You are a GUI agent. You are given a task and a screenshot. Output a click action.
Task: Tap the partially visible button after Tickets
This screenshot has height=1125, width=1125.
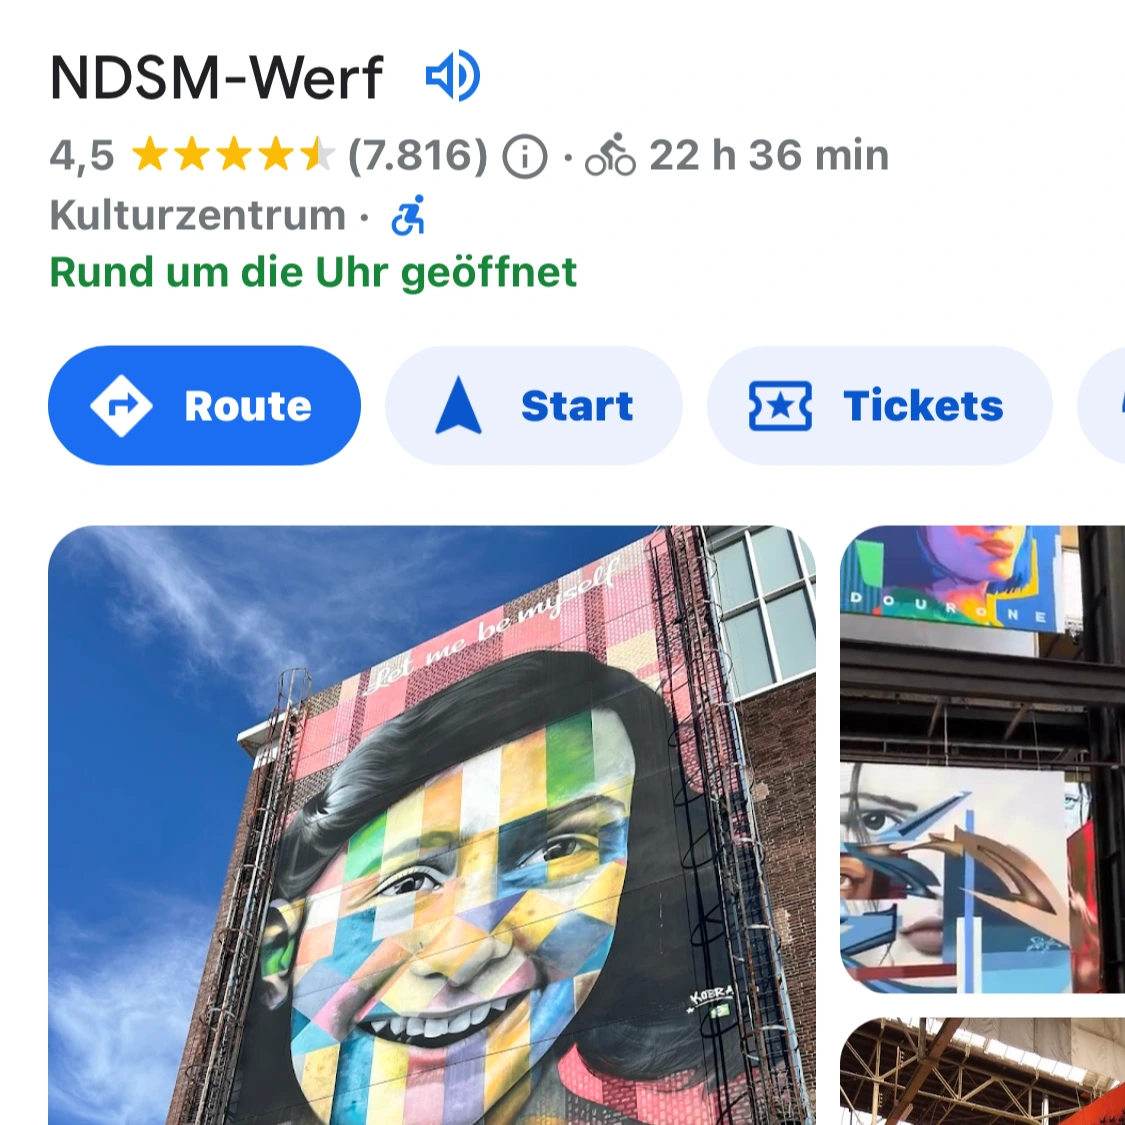[1102, 405]
